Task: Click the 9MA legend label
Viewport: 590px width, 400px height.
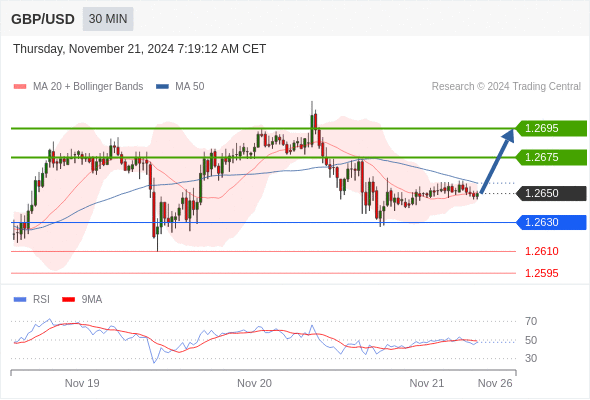Action: click(92, 300)
